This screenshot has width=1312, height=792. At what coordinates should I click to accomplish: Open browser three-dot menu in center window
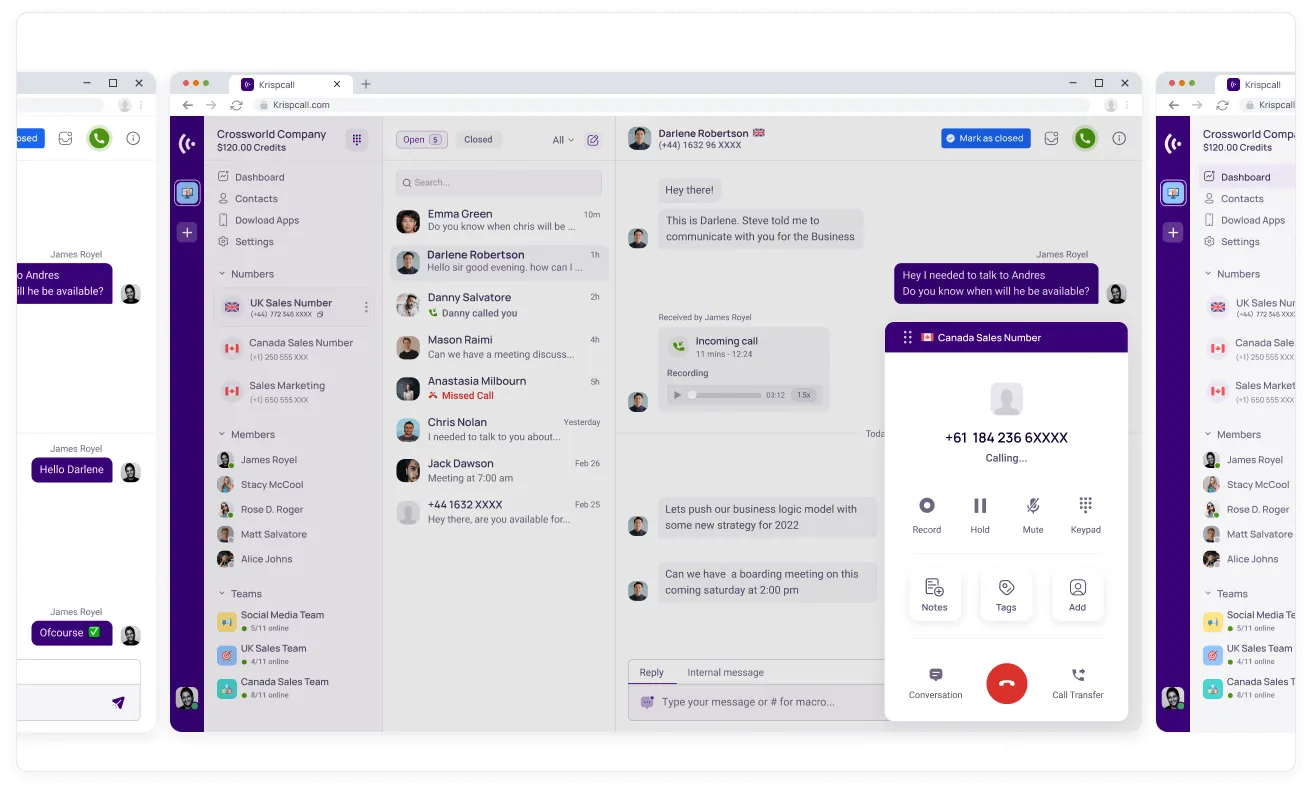1127,105
